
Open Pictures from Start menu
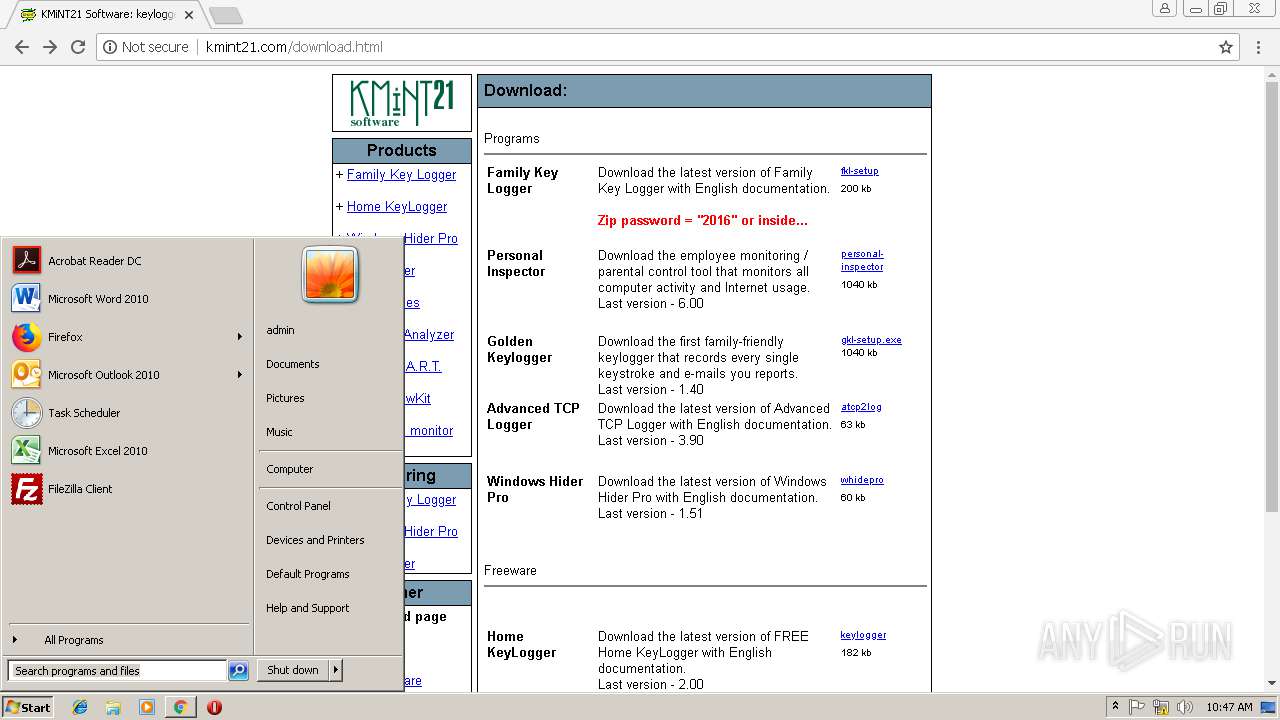click(x=285, y=398)
